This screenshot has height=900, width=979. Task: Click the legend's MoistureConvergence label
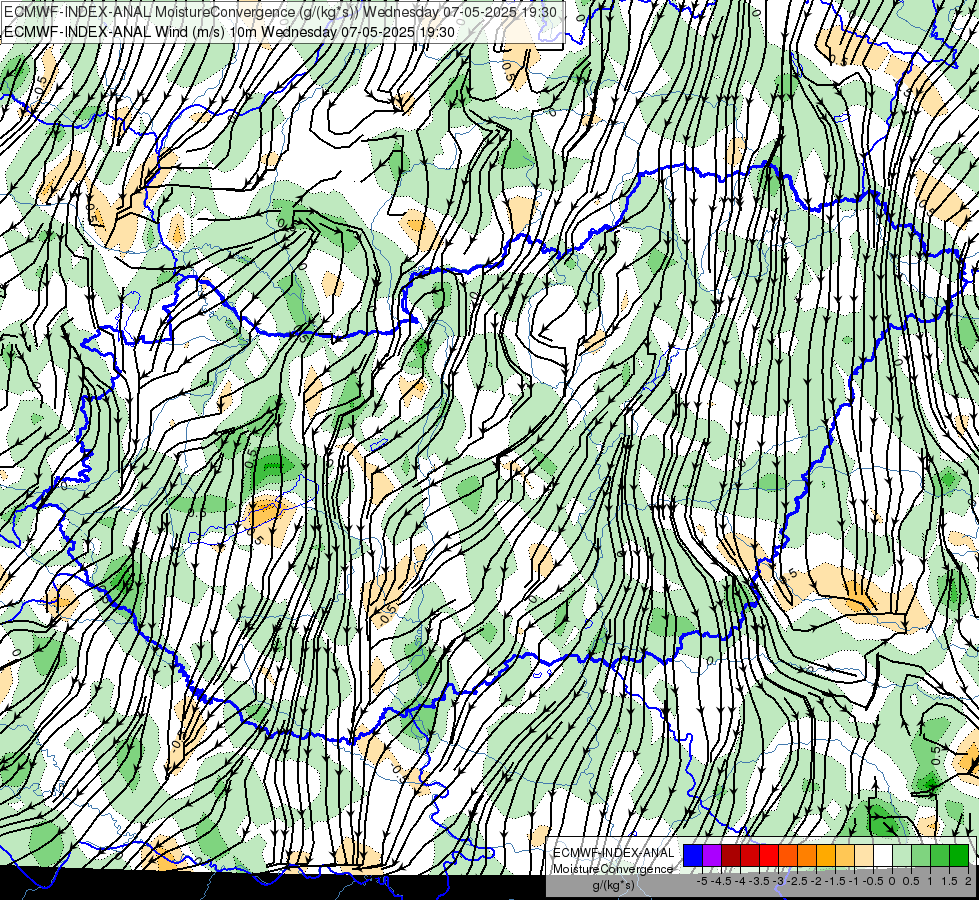tap(613, 869)
